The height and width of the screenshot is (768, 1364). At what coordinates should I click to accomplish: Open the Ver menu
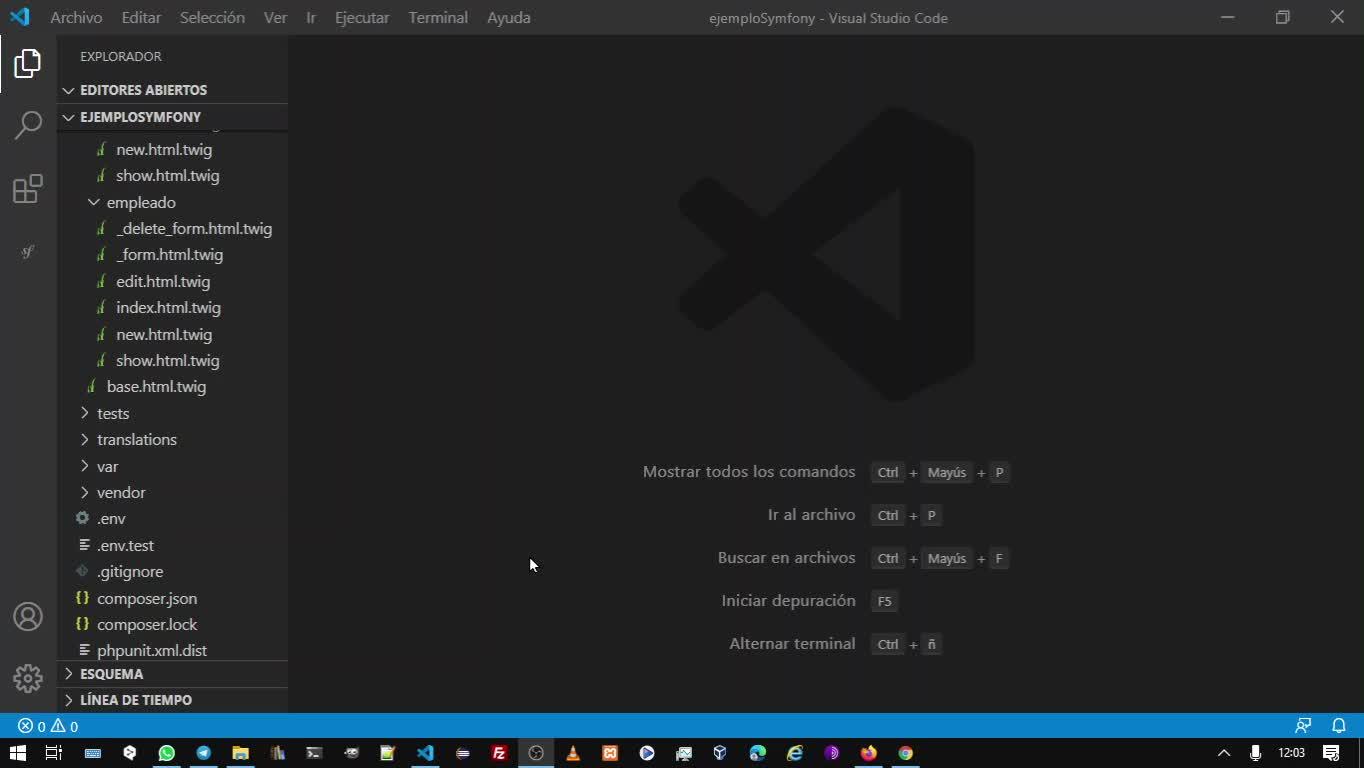point(275,18)
